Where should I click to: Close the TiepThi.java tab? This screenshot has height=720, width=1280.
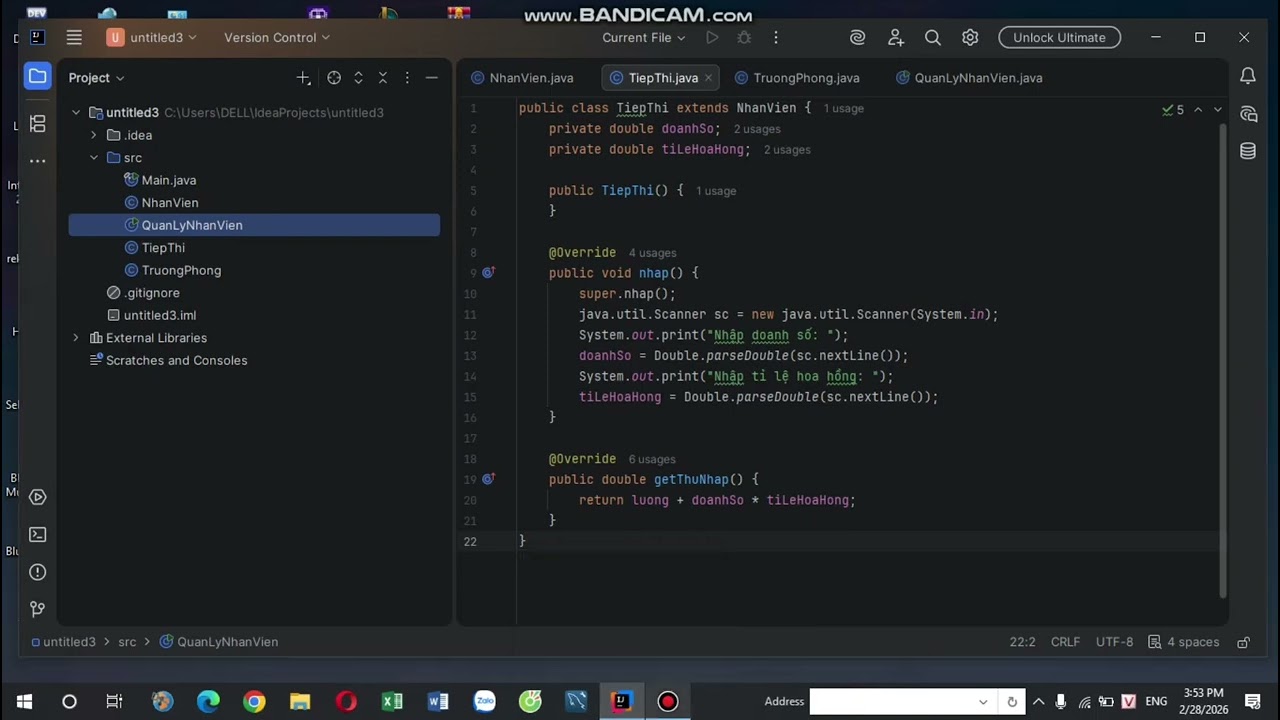click(x=708, y=77)
